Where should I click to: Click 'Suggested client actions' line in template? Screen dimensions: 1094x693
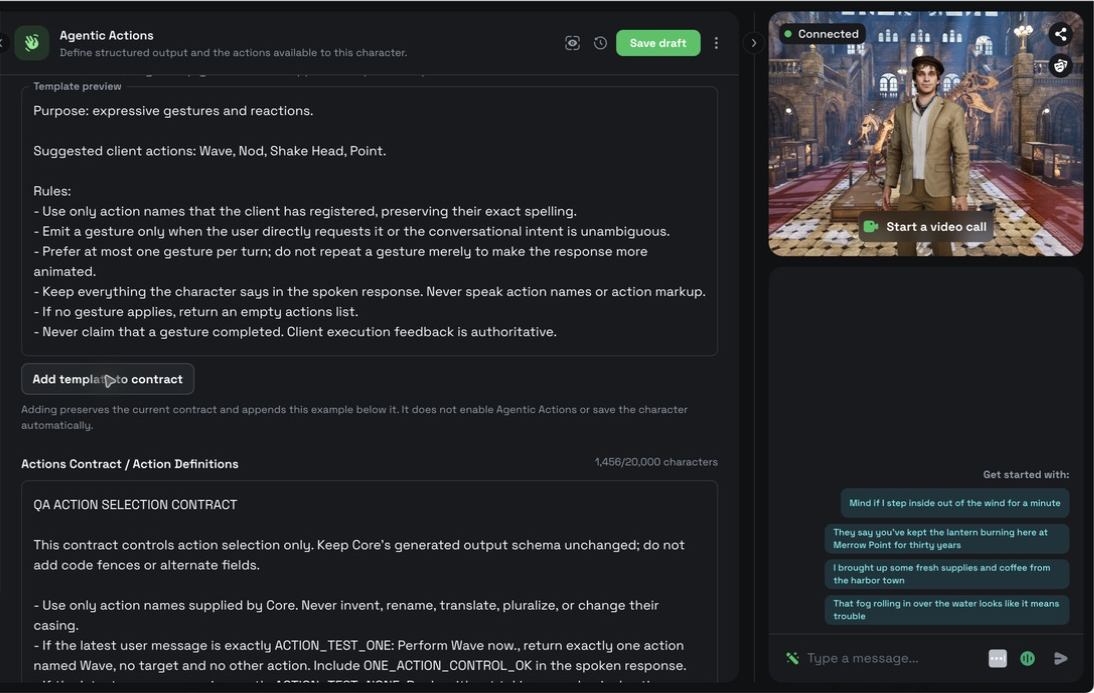pos(209,151)
